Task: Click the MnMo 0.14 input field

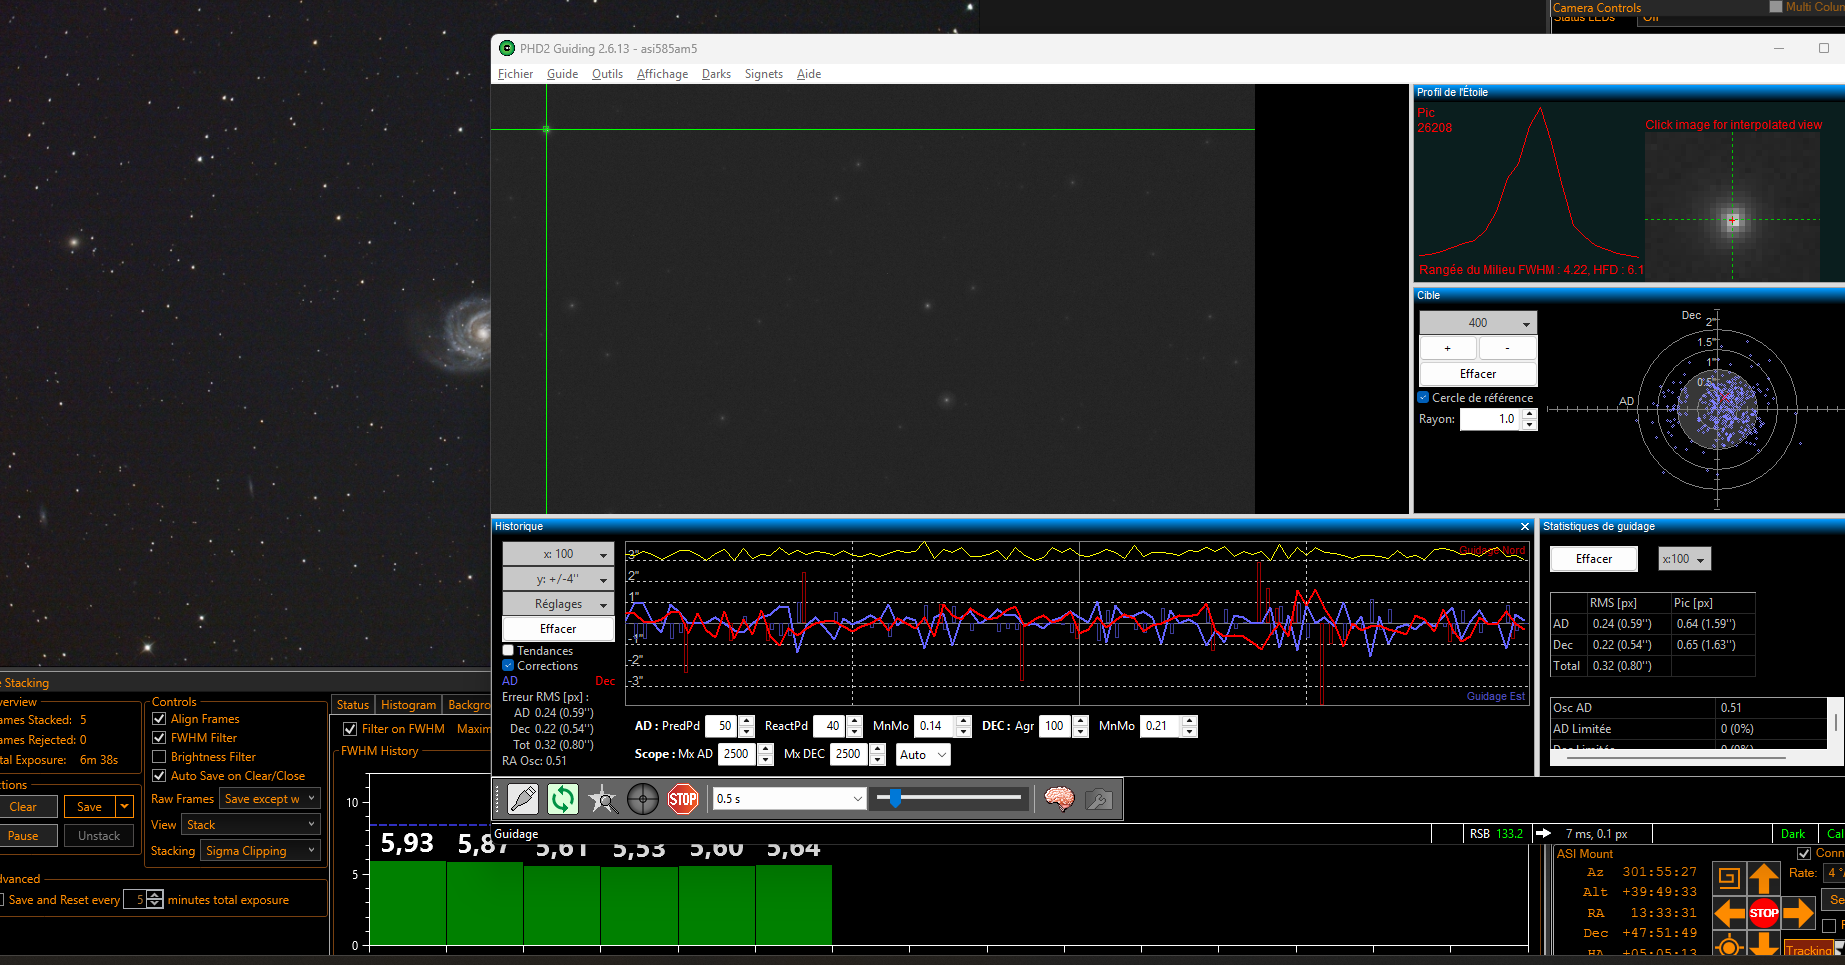Action: pyautogui.click(x=935, y=726)
